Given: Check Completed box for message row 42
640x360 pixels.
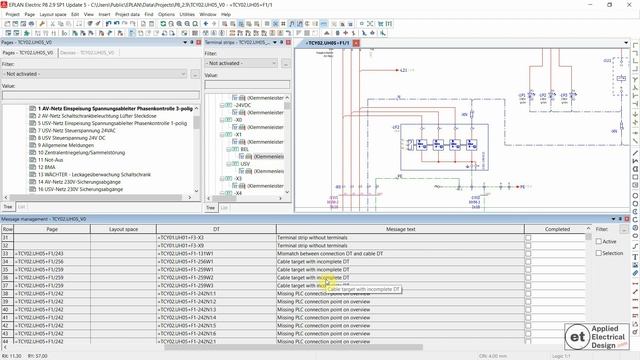Looking at the screenshot, I should 528,326.
